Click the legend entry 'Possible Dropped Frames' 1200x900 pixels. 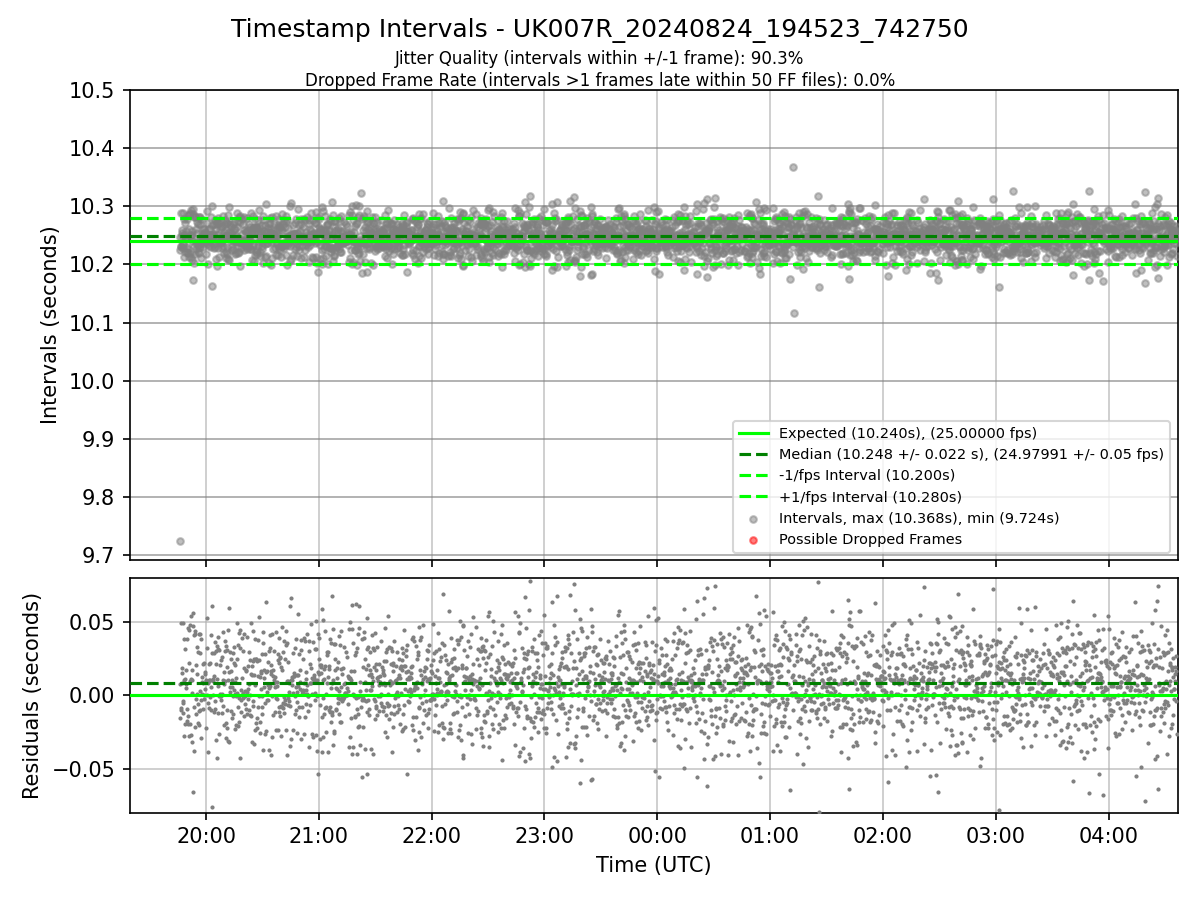pos(870,539)
